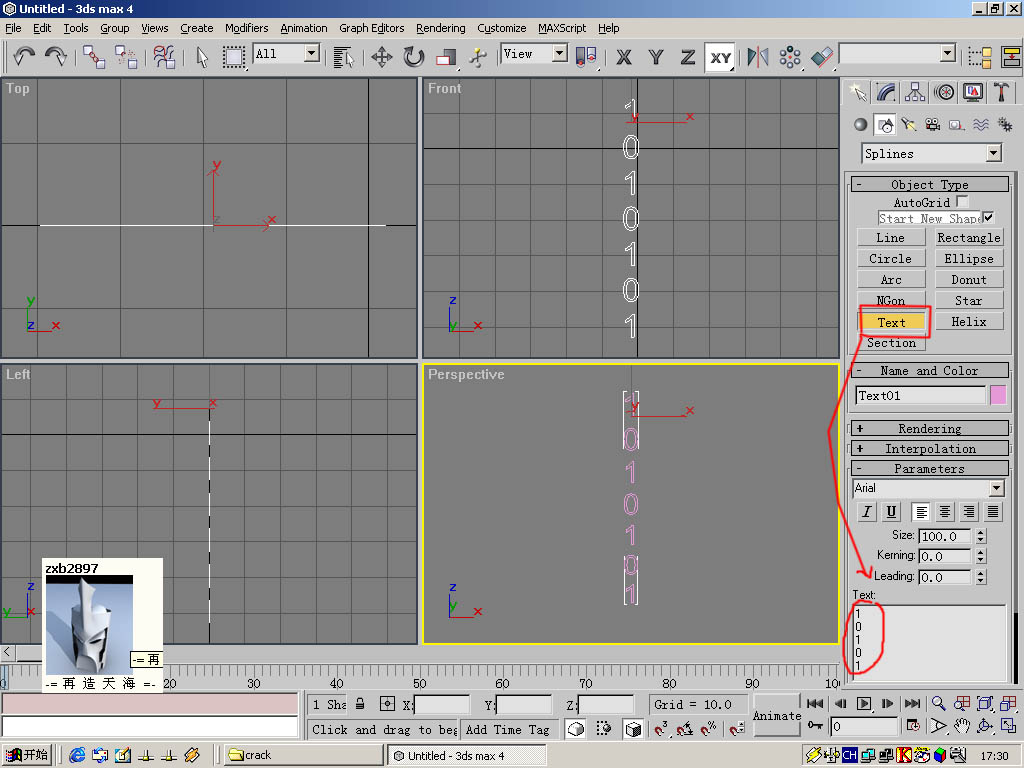Open the Modify panel tab
This screenshot has width=1024, height=768.
coord(886,92)
